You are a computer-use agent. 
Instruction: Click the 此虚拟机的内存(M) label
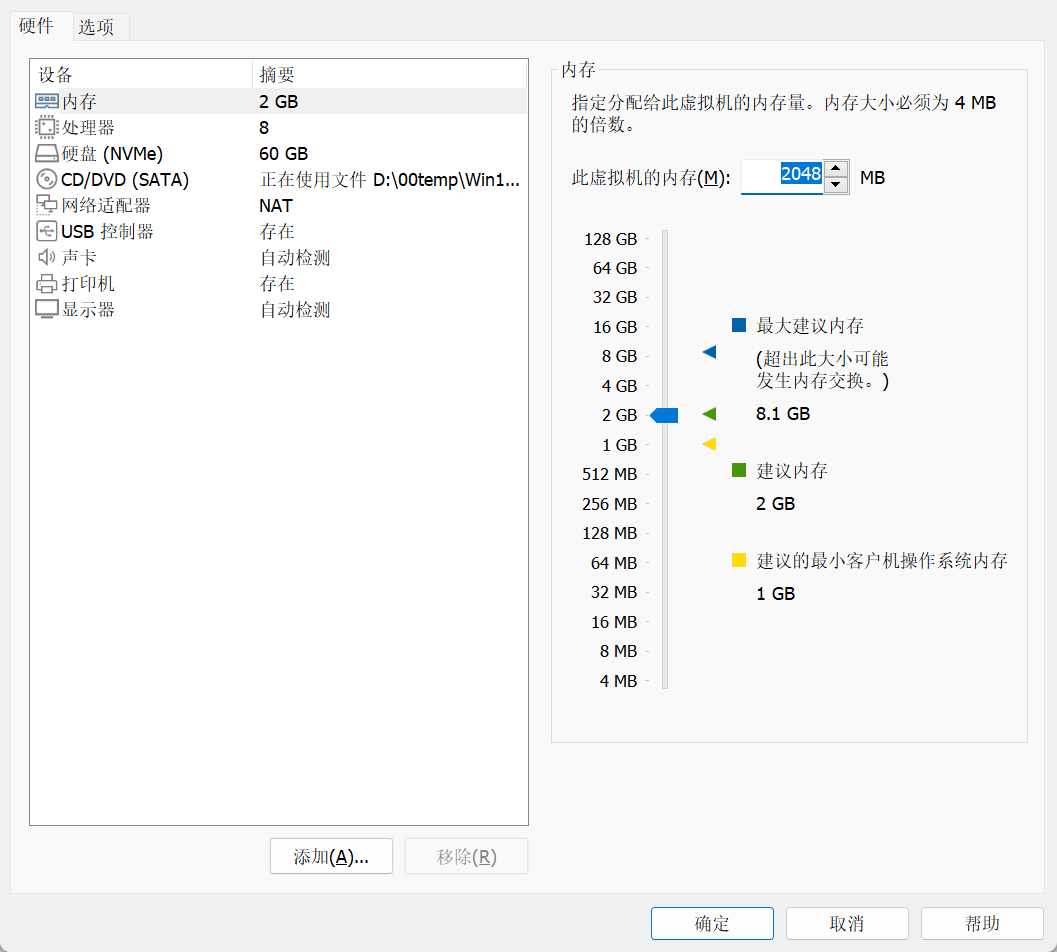[x=651, y=177]
